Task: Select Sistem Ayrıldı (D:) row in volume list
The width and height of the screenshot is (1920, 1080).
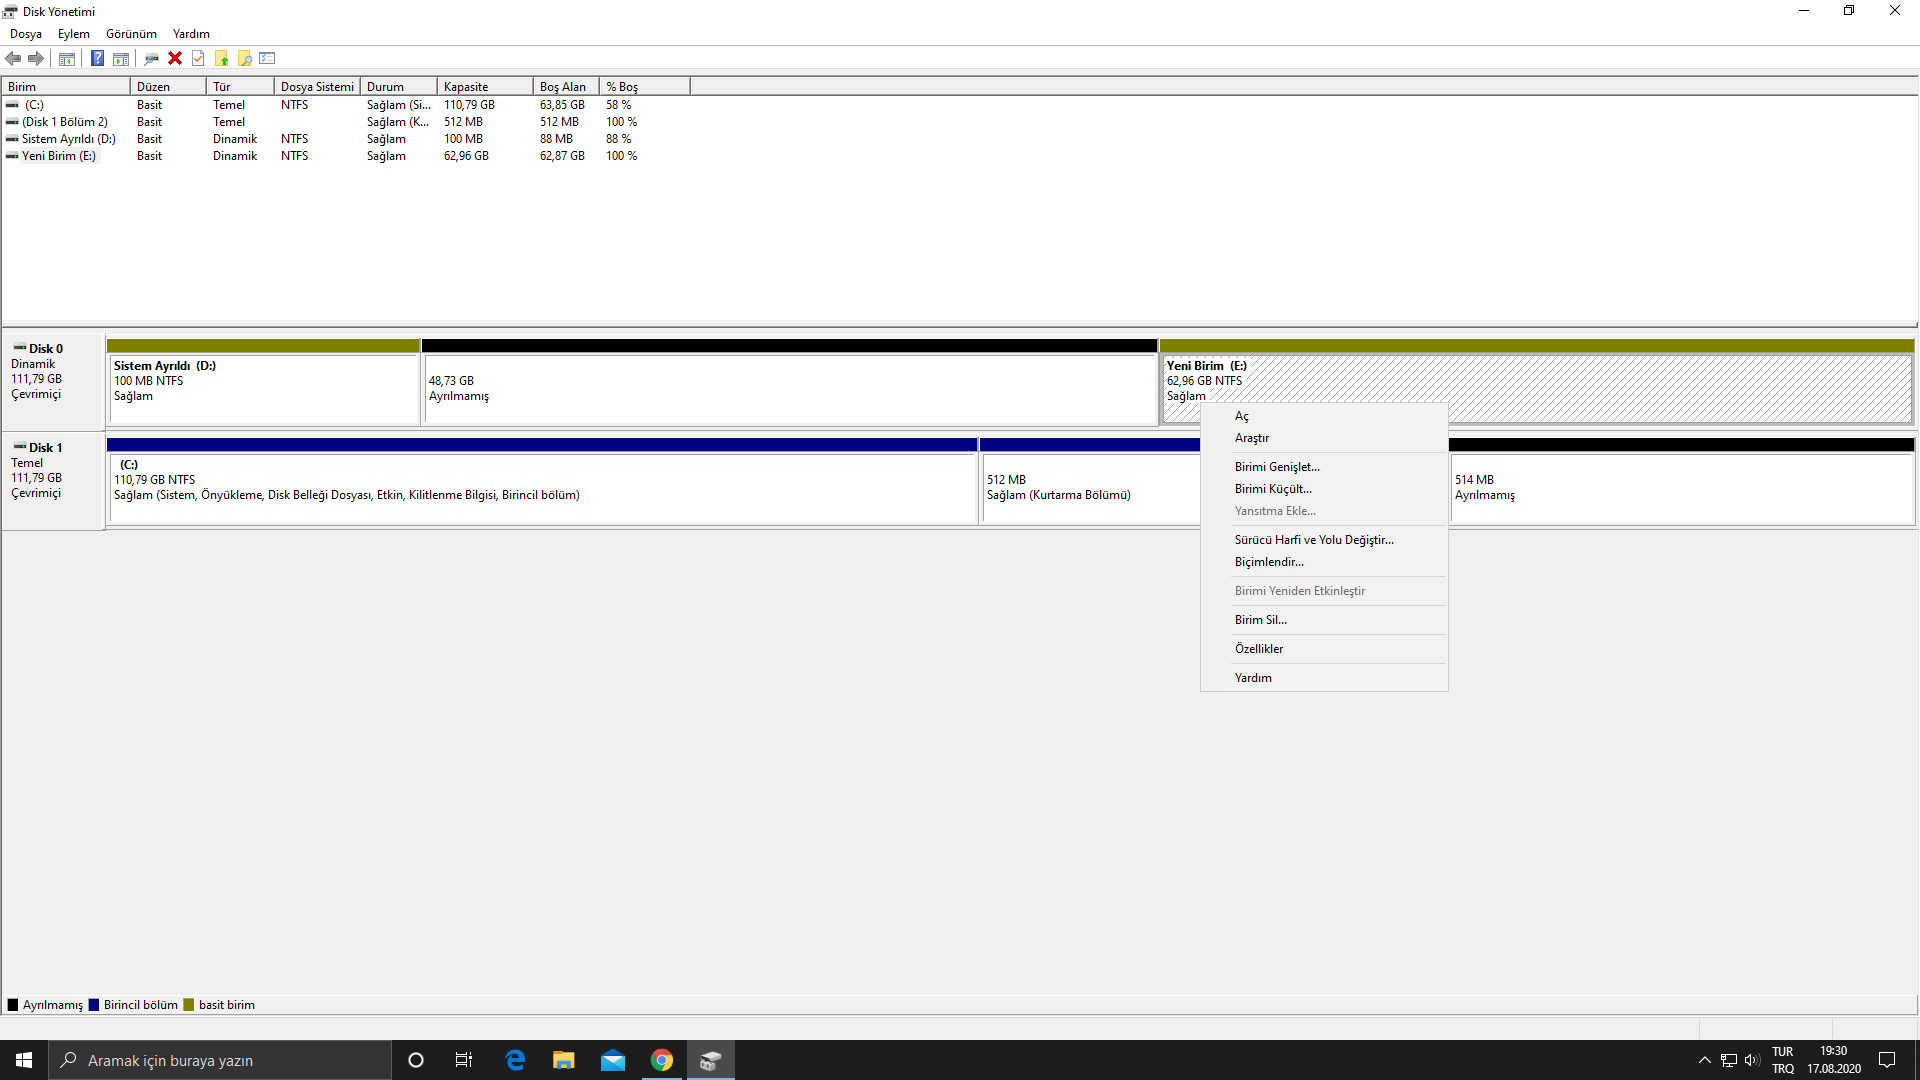Action: click(x=68, y=139)
